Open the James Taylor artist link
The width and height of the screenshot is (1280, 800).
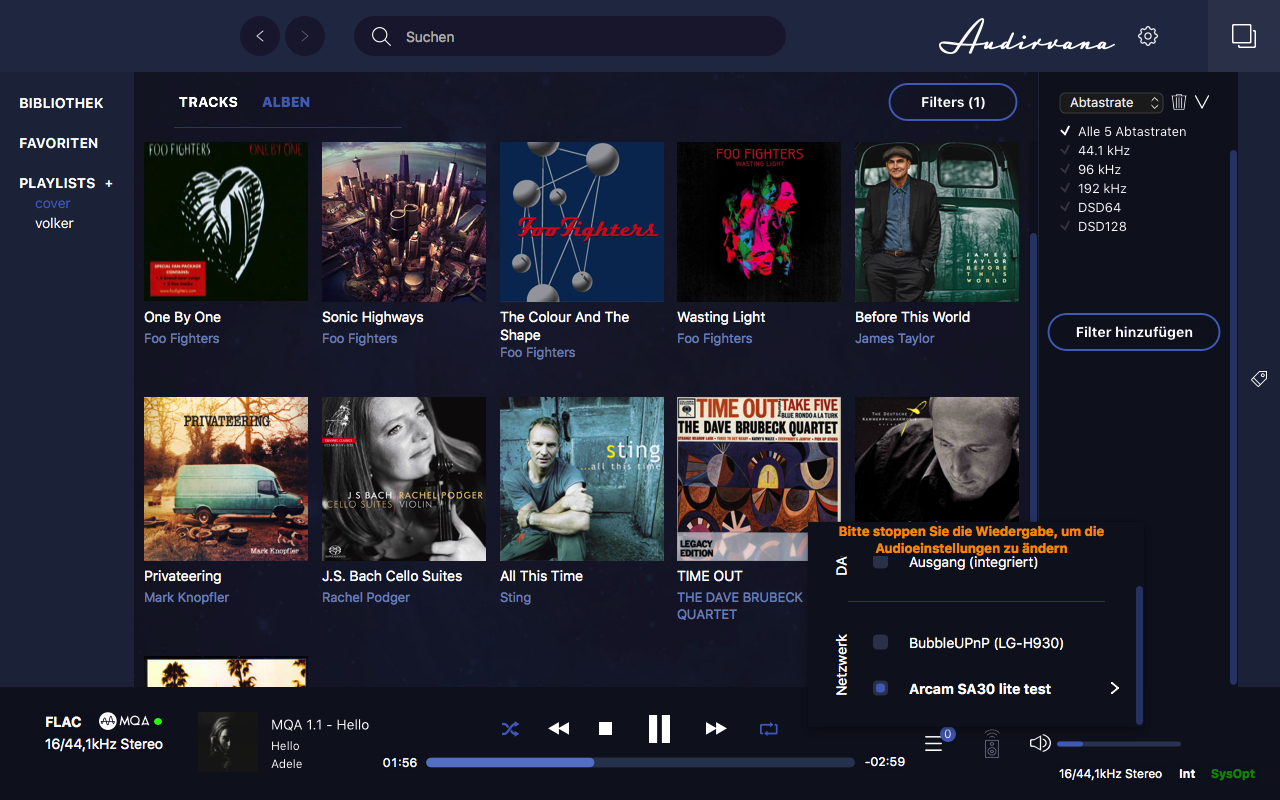tap(895, 338)
